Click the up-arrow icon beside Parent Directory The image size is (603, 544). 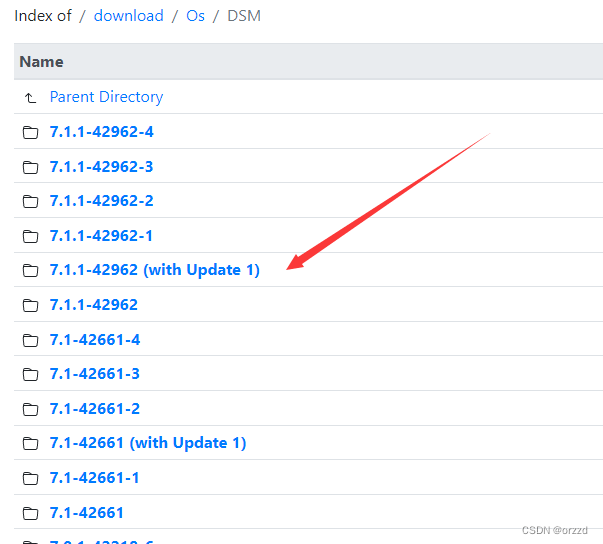30,98
